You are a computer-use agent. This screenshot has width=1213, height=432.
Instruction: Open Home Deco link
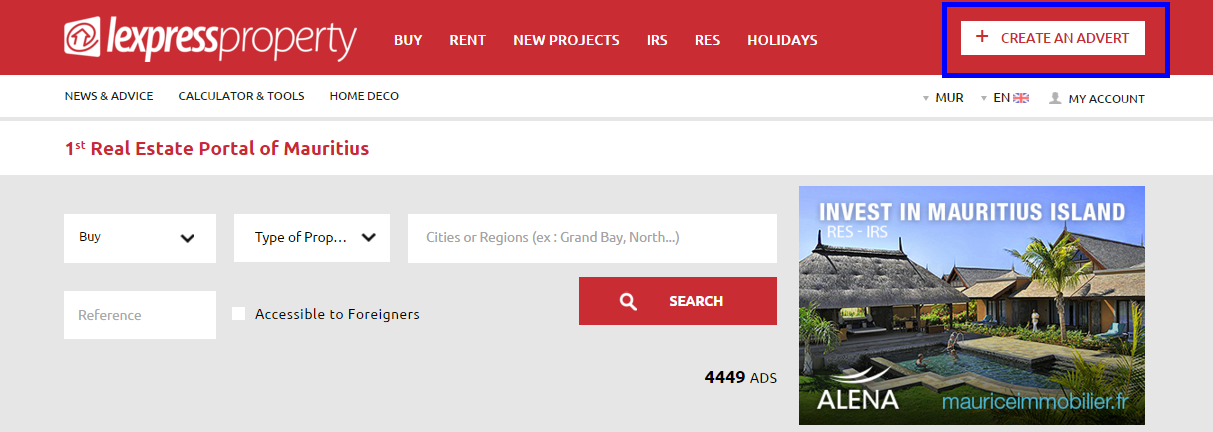pos(364,96)
